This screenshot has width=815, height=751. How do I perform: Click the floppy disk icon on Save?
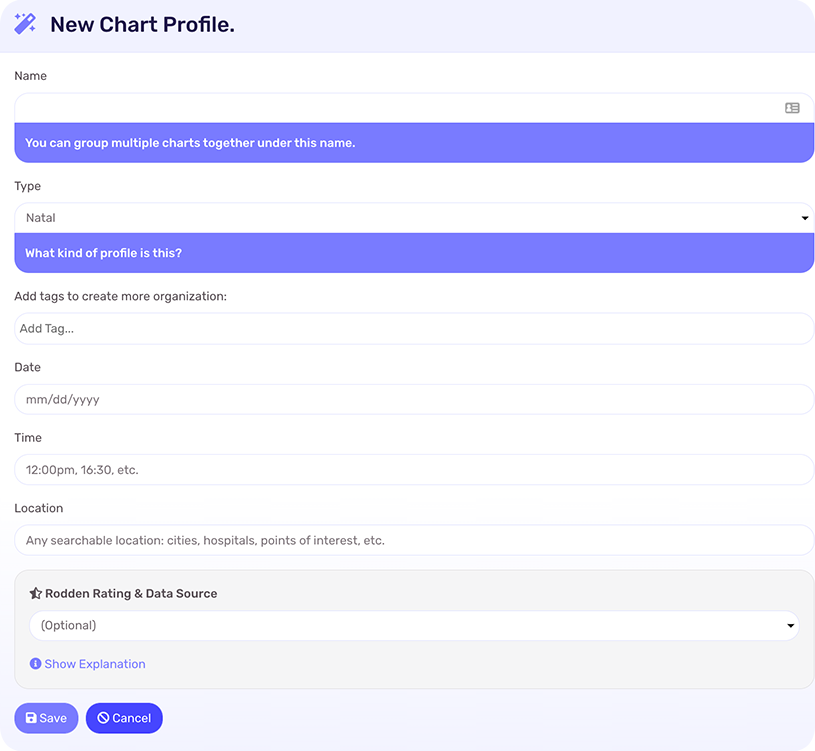point(31,718)
